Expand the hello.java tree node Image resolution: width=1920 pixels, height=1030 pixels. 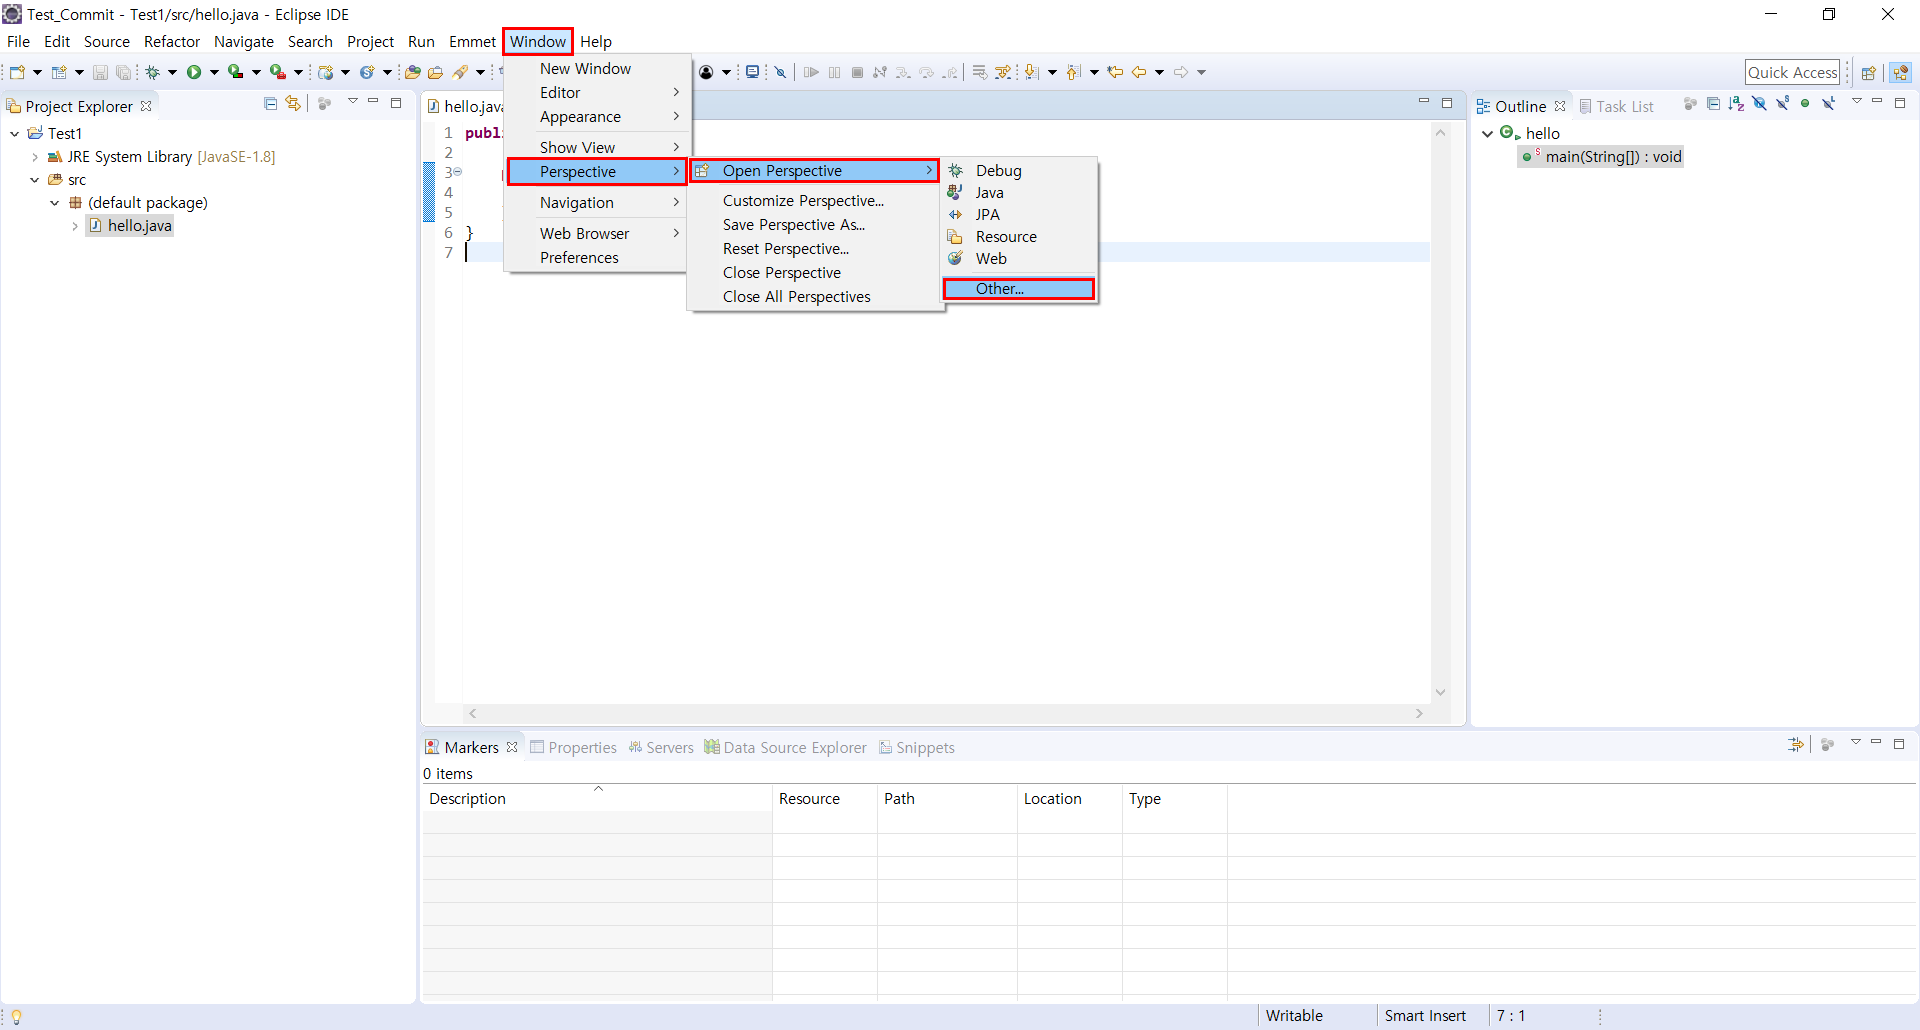(75, 226)
